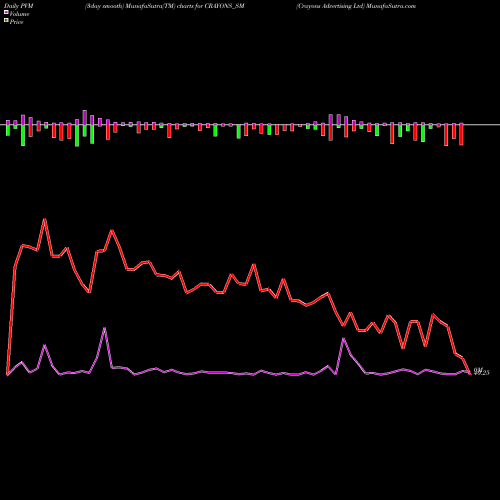Screen dimensions: 500x500
Task: Click the 'Daily PVM' title text
Action: [x=19, y=6]
